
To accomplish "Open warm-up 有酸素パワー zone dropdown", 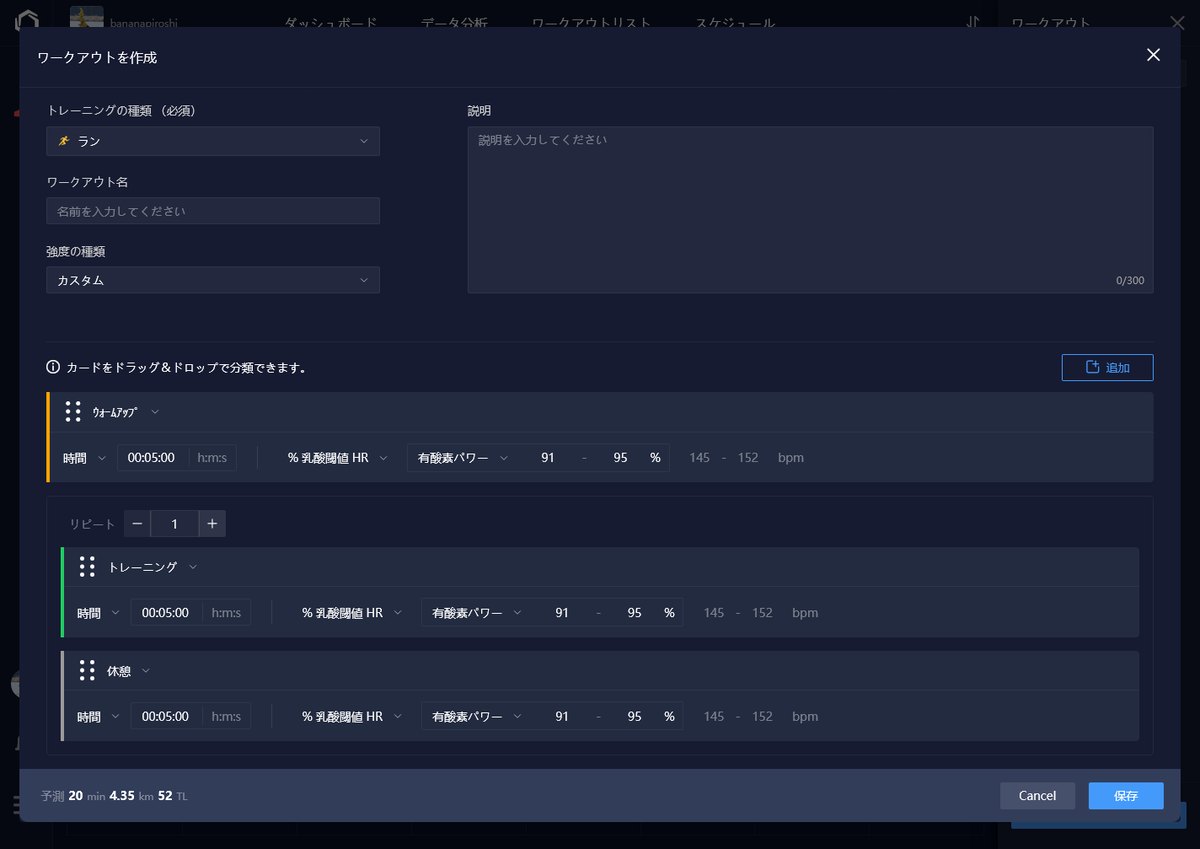I will 463,458.
